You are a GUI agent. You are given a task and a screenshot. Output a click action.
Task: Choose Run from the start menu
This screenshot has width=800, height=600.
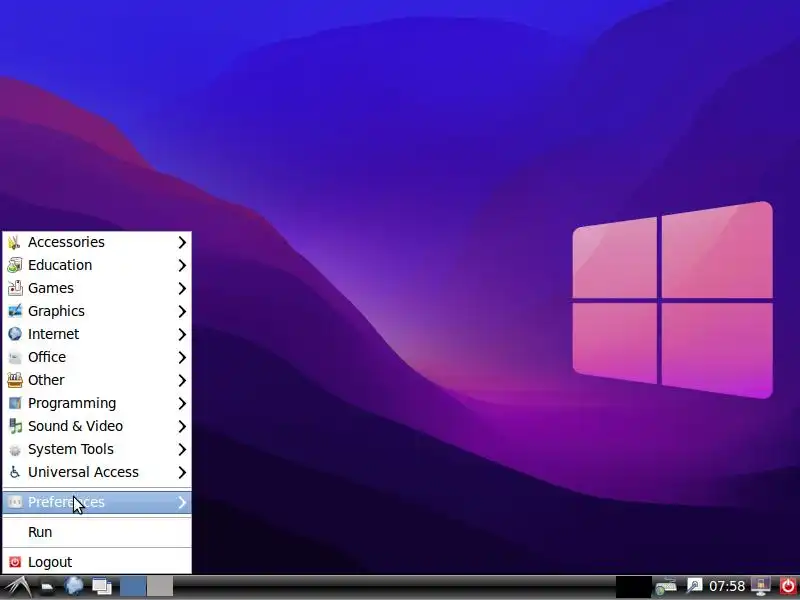click(x=97, y=532)
